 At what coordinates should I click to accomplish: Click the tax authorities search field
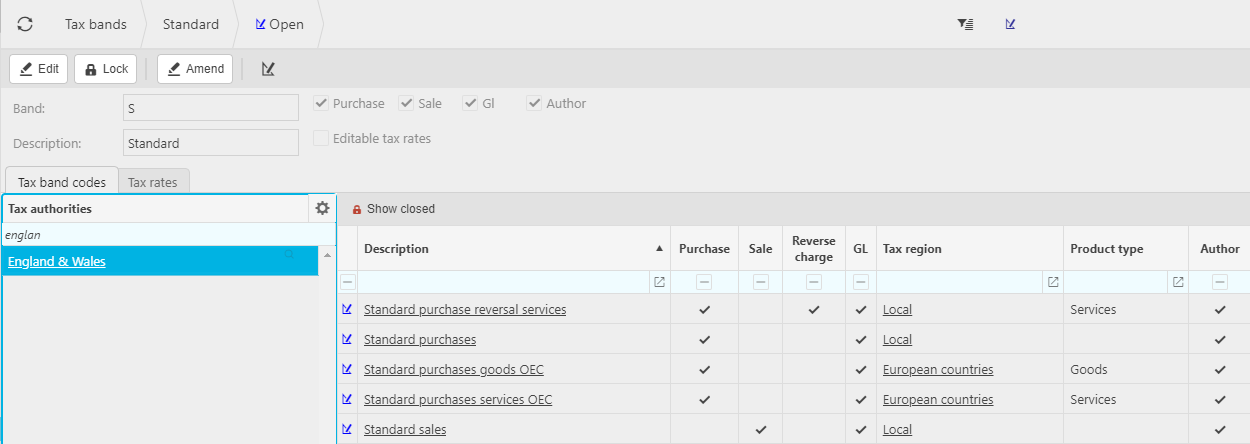(x=160, y=235)
